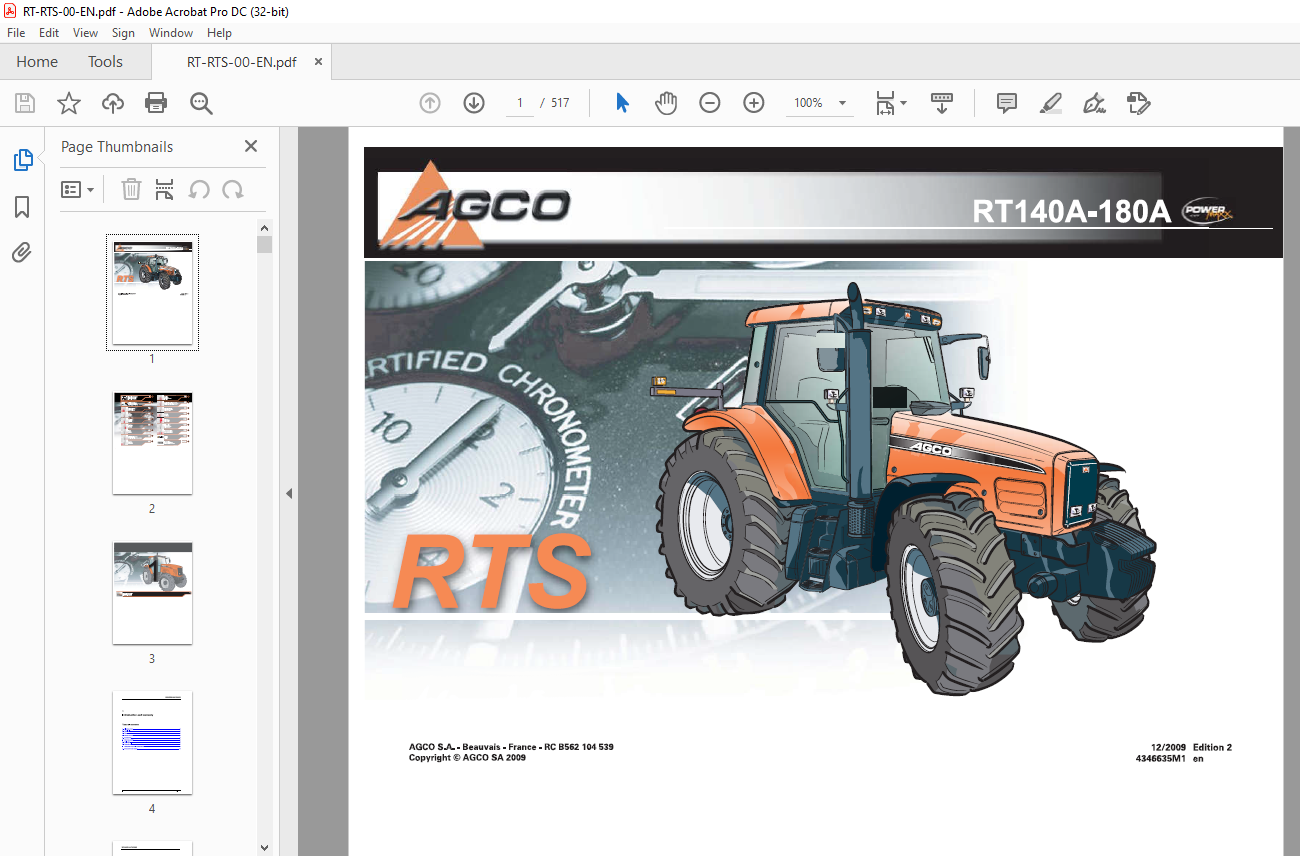Click the page number input field
This screenshot has width=1300, height=856.
[x=520, y=103]
